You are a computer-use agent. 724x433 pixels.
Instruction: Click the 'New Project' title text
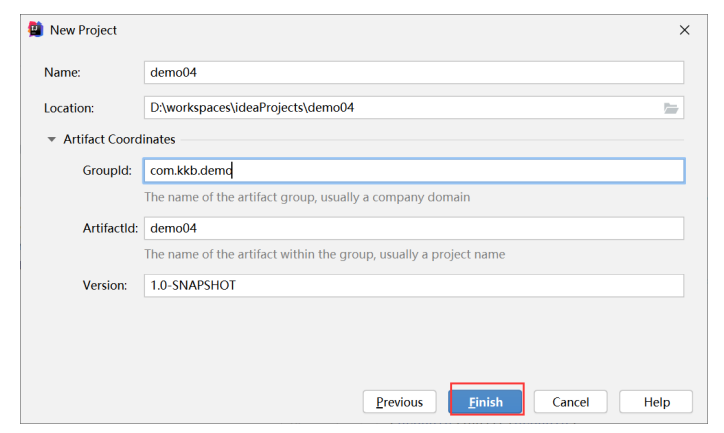coord(83,30)
